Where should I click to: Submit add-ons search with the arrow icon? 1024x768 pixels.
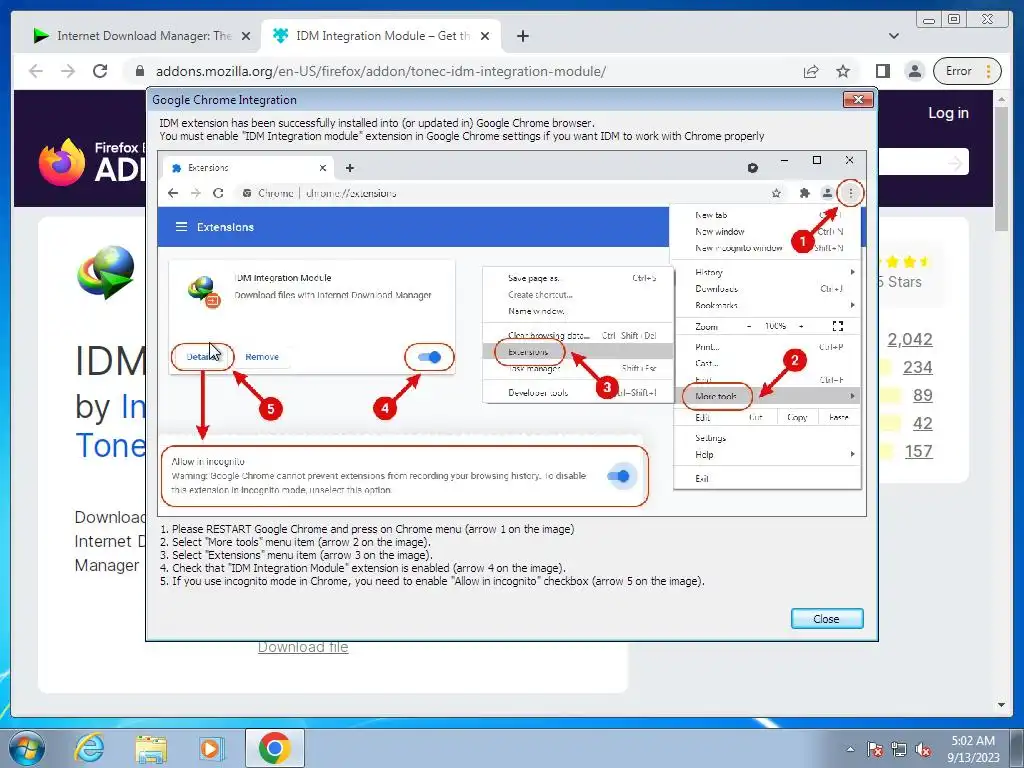point(955,163)
